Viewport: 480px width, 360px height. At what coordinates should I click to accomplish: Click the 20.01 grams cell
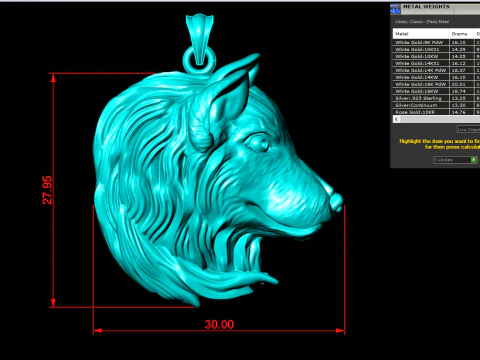(462, 84)
